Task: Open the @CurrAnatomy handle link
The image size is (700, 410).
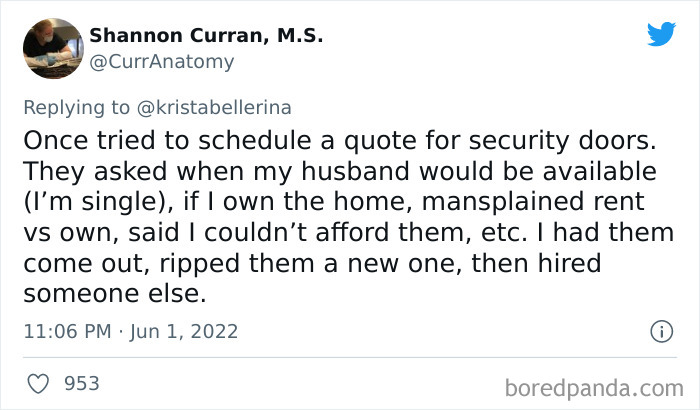Action: pyautogui.click(x=162, y=62)
